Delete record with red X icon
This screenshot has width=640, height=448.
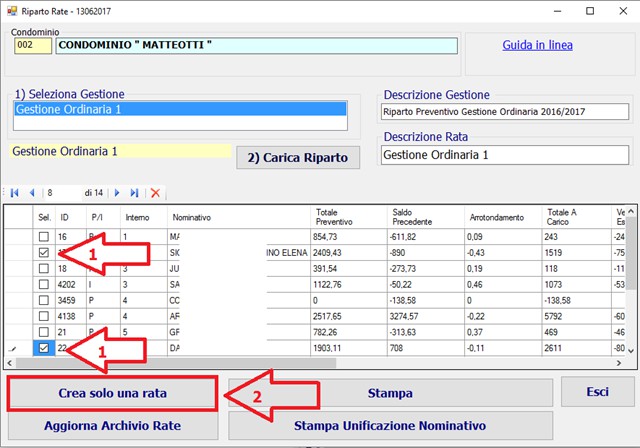click(x=156, y=193)
